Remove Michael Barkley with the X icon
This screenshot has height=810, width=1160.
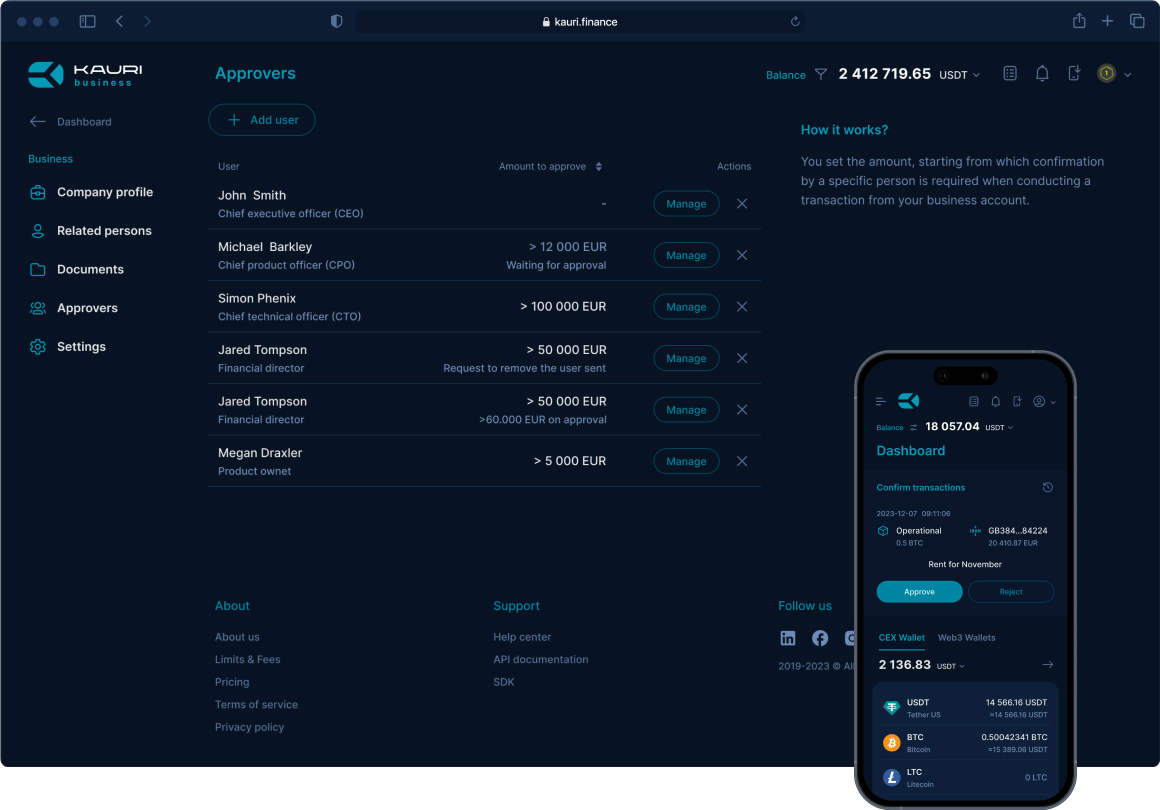[742, 255]
